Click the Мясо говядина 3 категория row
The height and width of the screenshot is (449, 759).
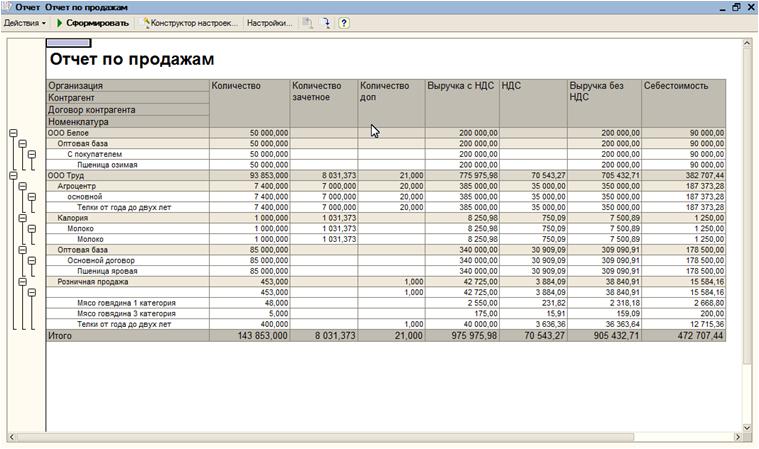tap(386, 314)
